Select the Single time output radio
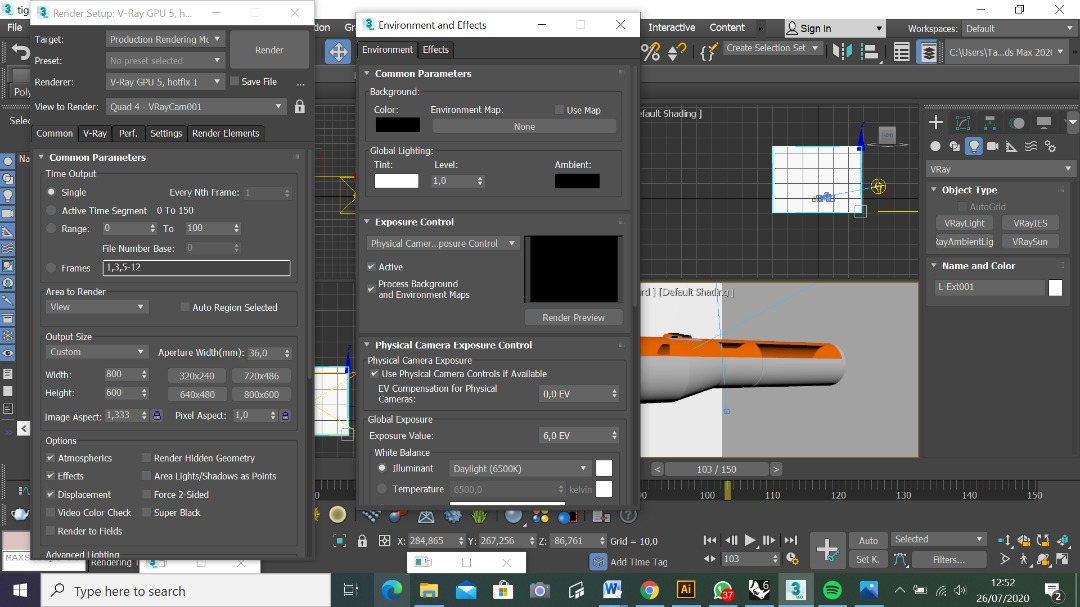Viewport: 1080px width, 607px height. pyautogui.click(x=51, y=192)
